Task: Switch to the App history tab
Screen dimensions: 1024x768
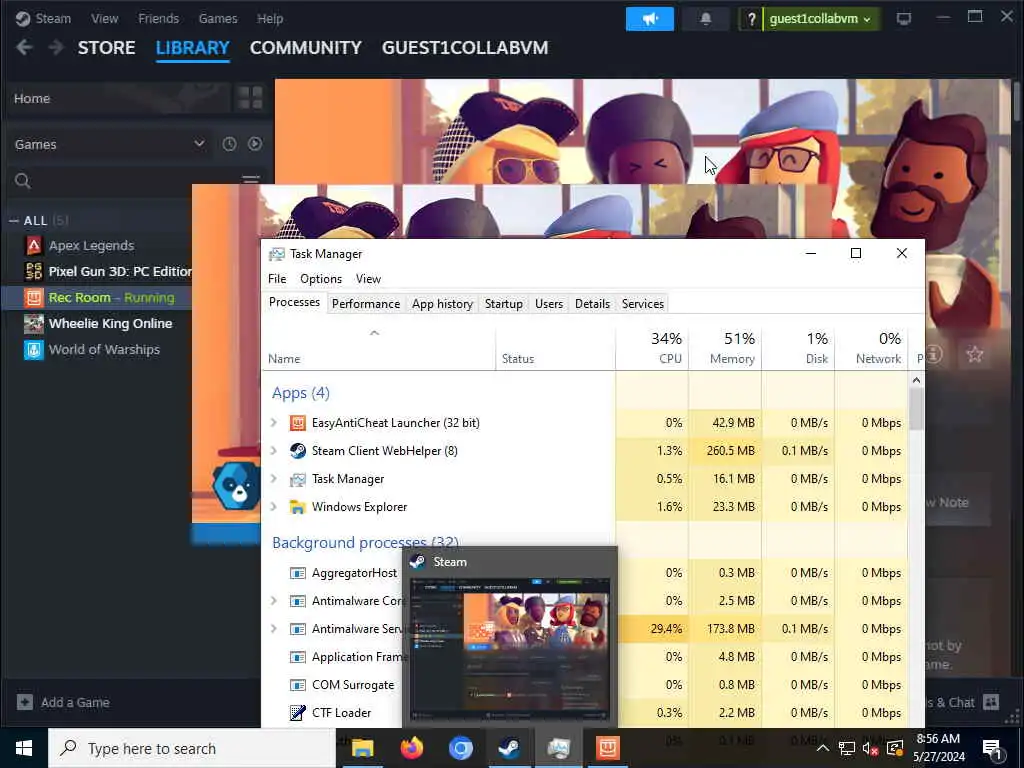Action: point(442,304)
